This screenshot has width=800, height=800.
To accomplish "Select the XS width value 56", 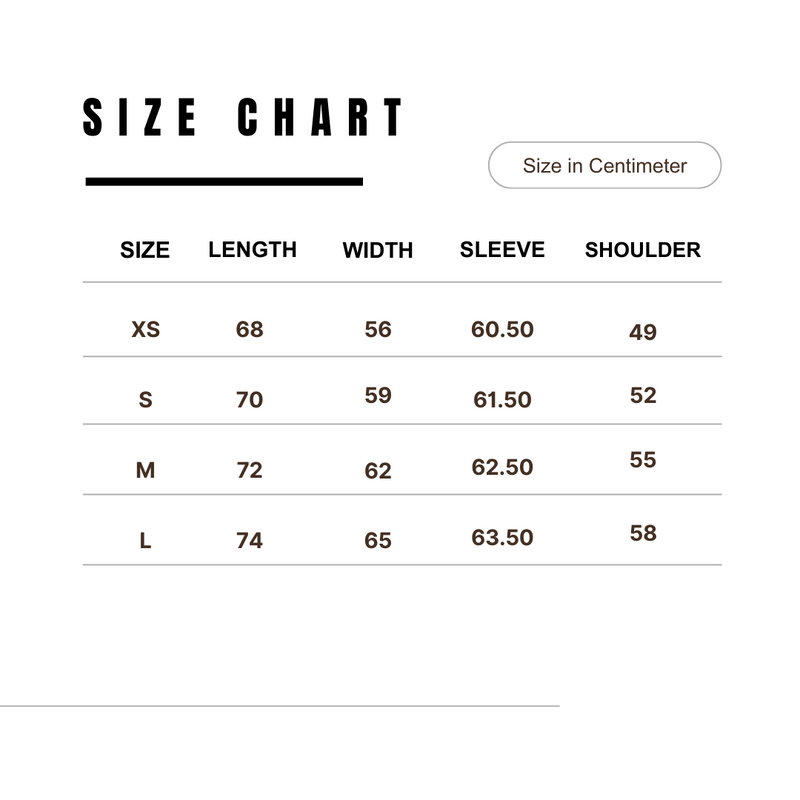I will tap(378, 329).
